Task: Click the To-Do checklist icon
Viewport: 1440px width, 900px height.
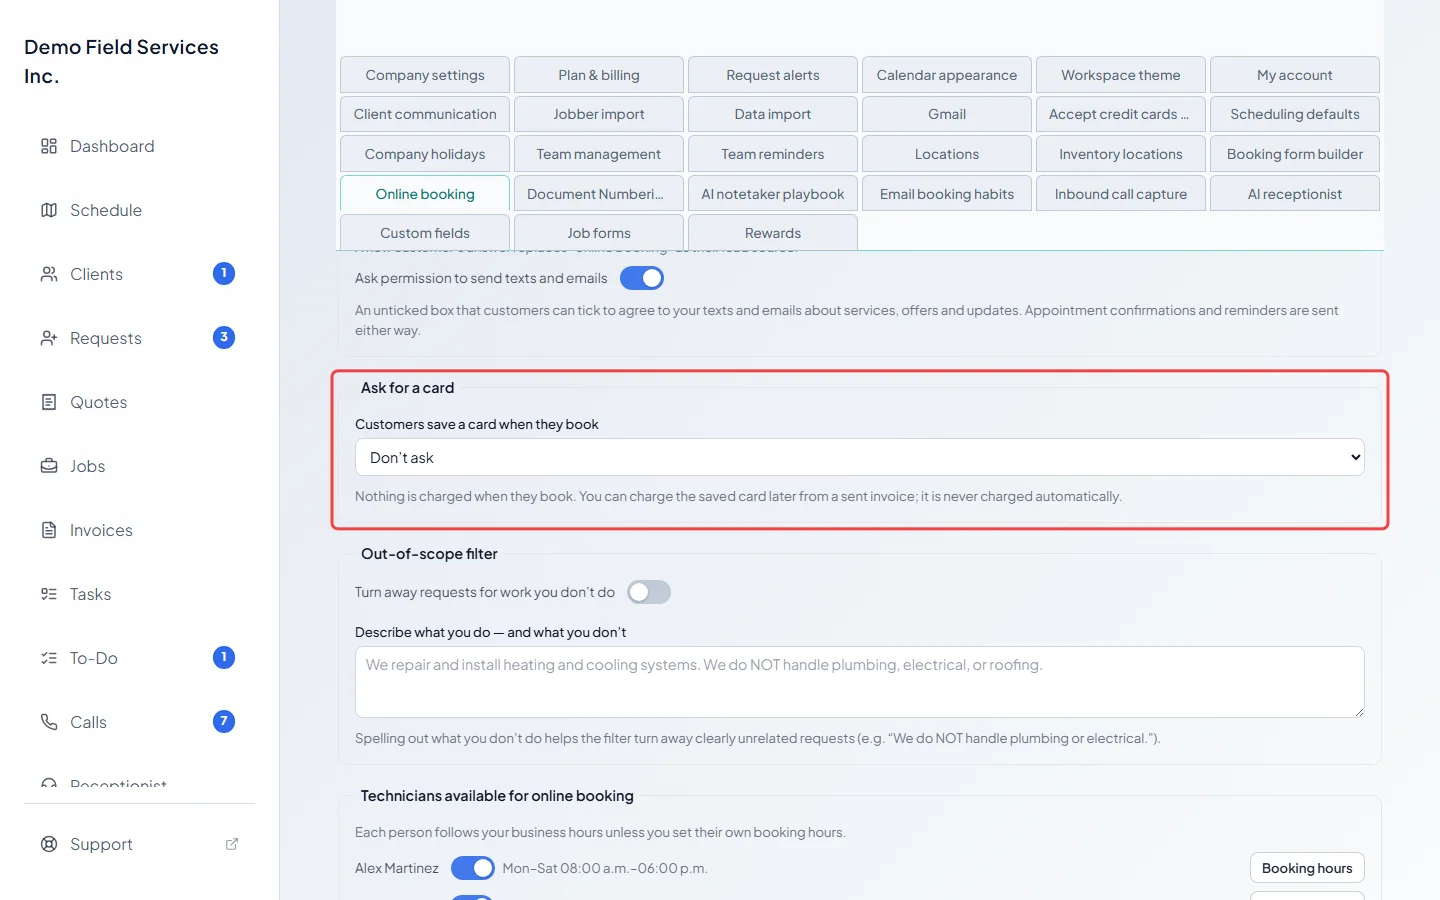Action: coord(49,658)
